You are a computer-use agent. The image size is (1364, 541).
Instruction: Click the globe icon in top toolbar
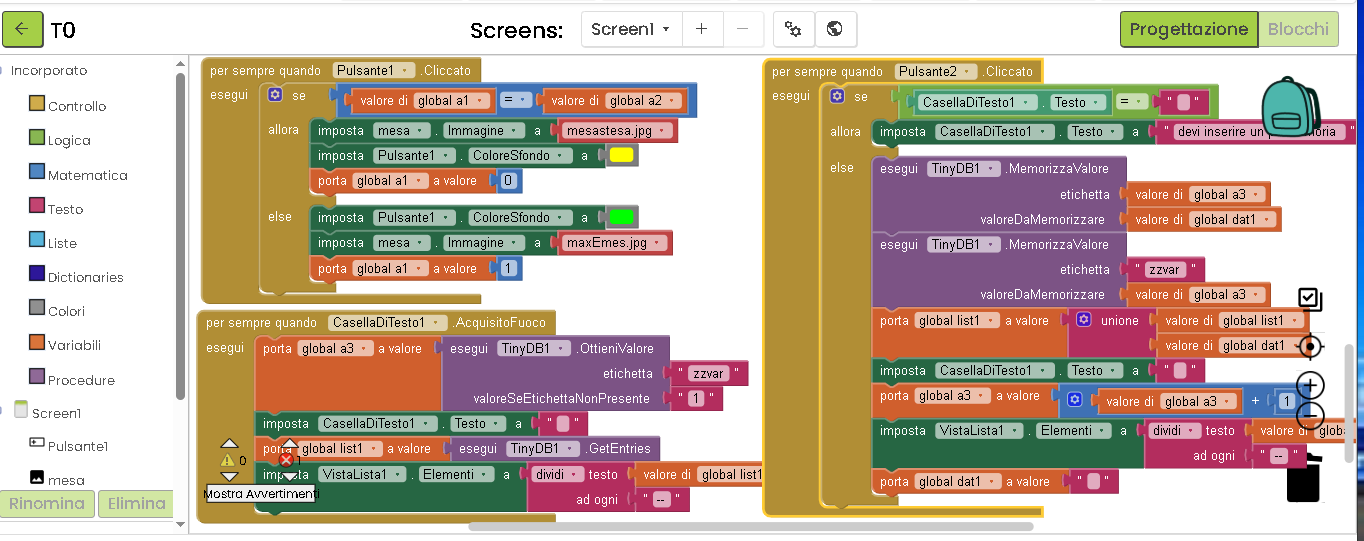(x=835, y=29)
